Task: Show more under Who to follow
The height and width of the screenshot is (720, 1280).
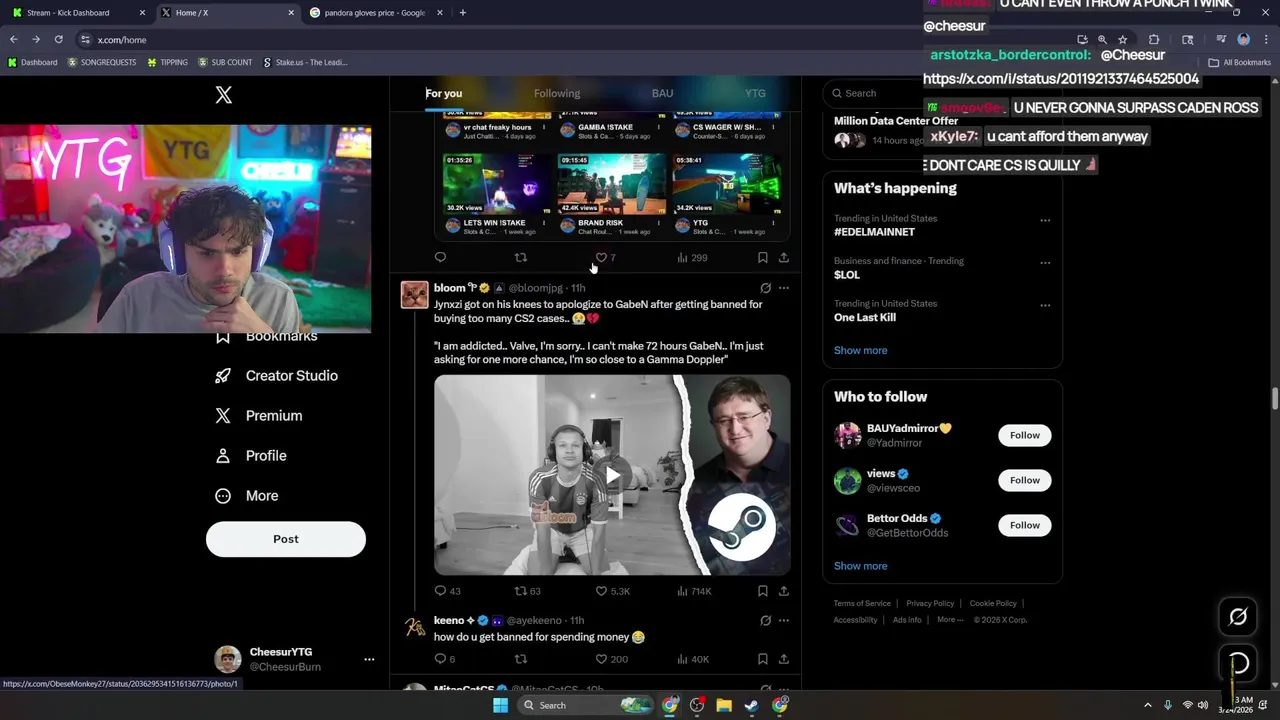Action: point(860,566)
